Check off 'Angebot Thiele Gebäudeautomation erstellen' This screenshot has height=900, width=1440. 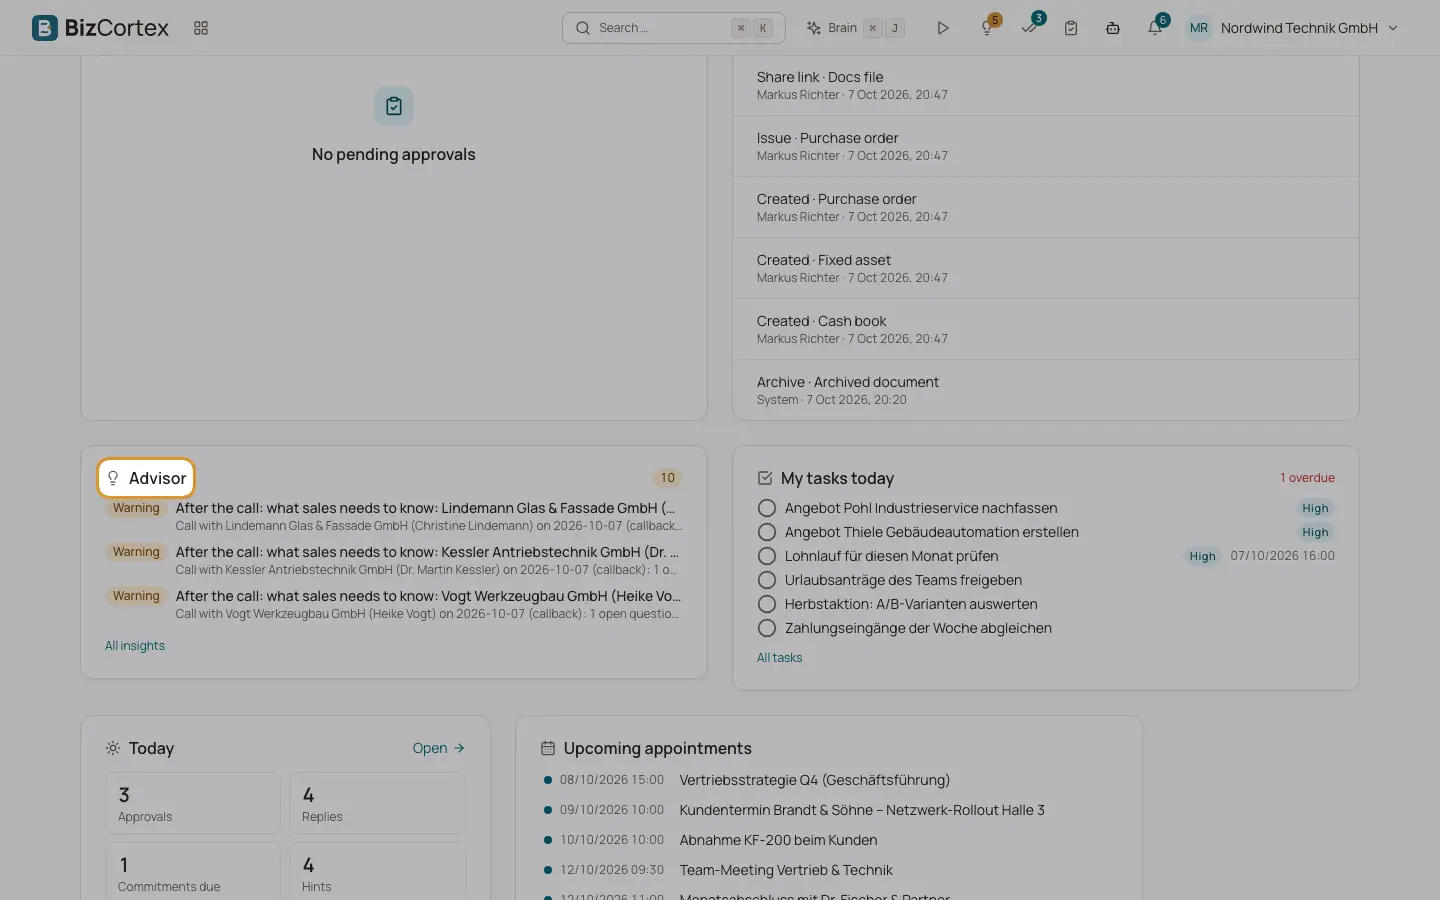tap(767, 532)
